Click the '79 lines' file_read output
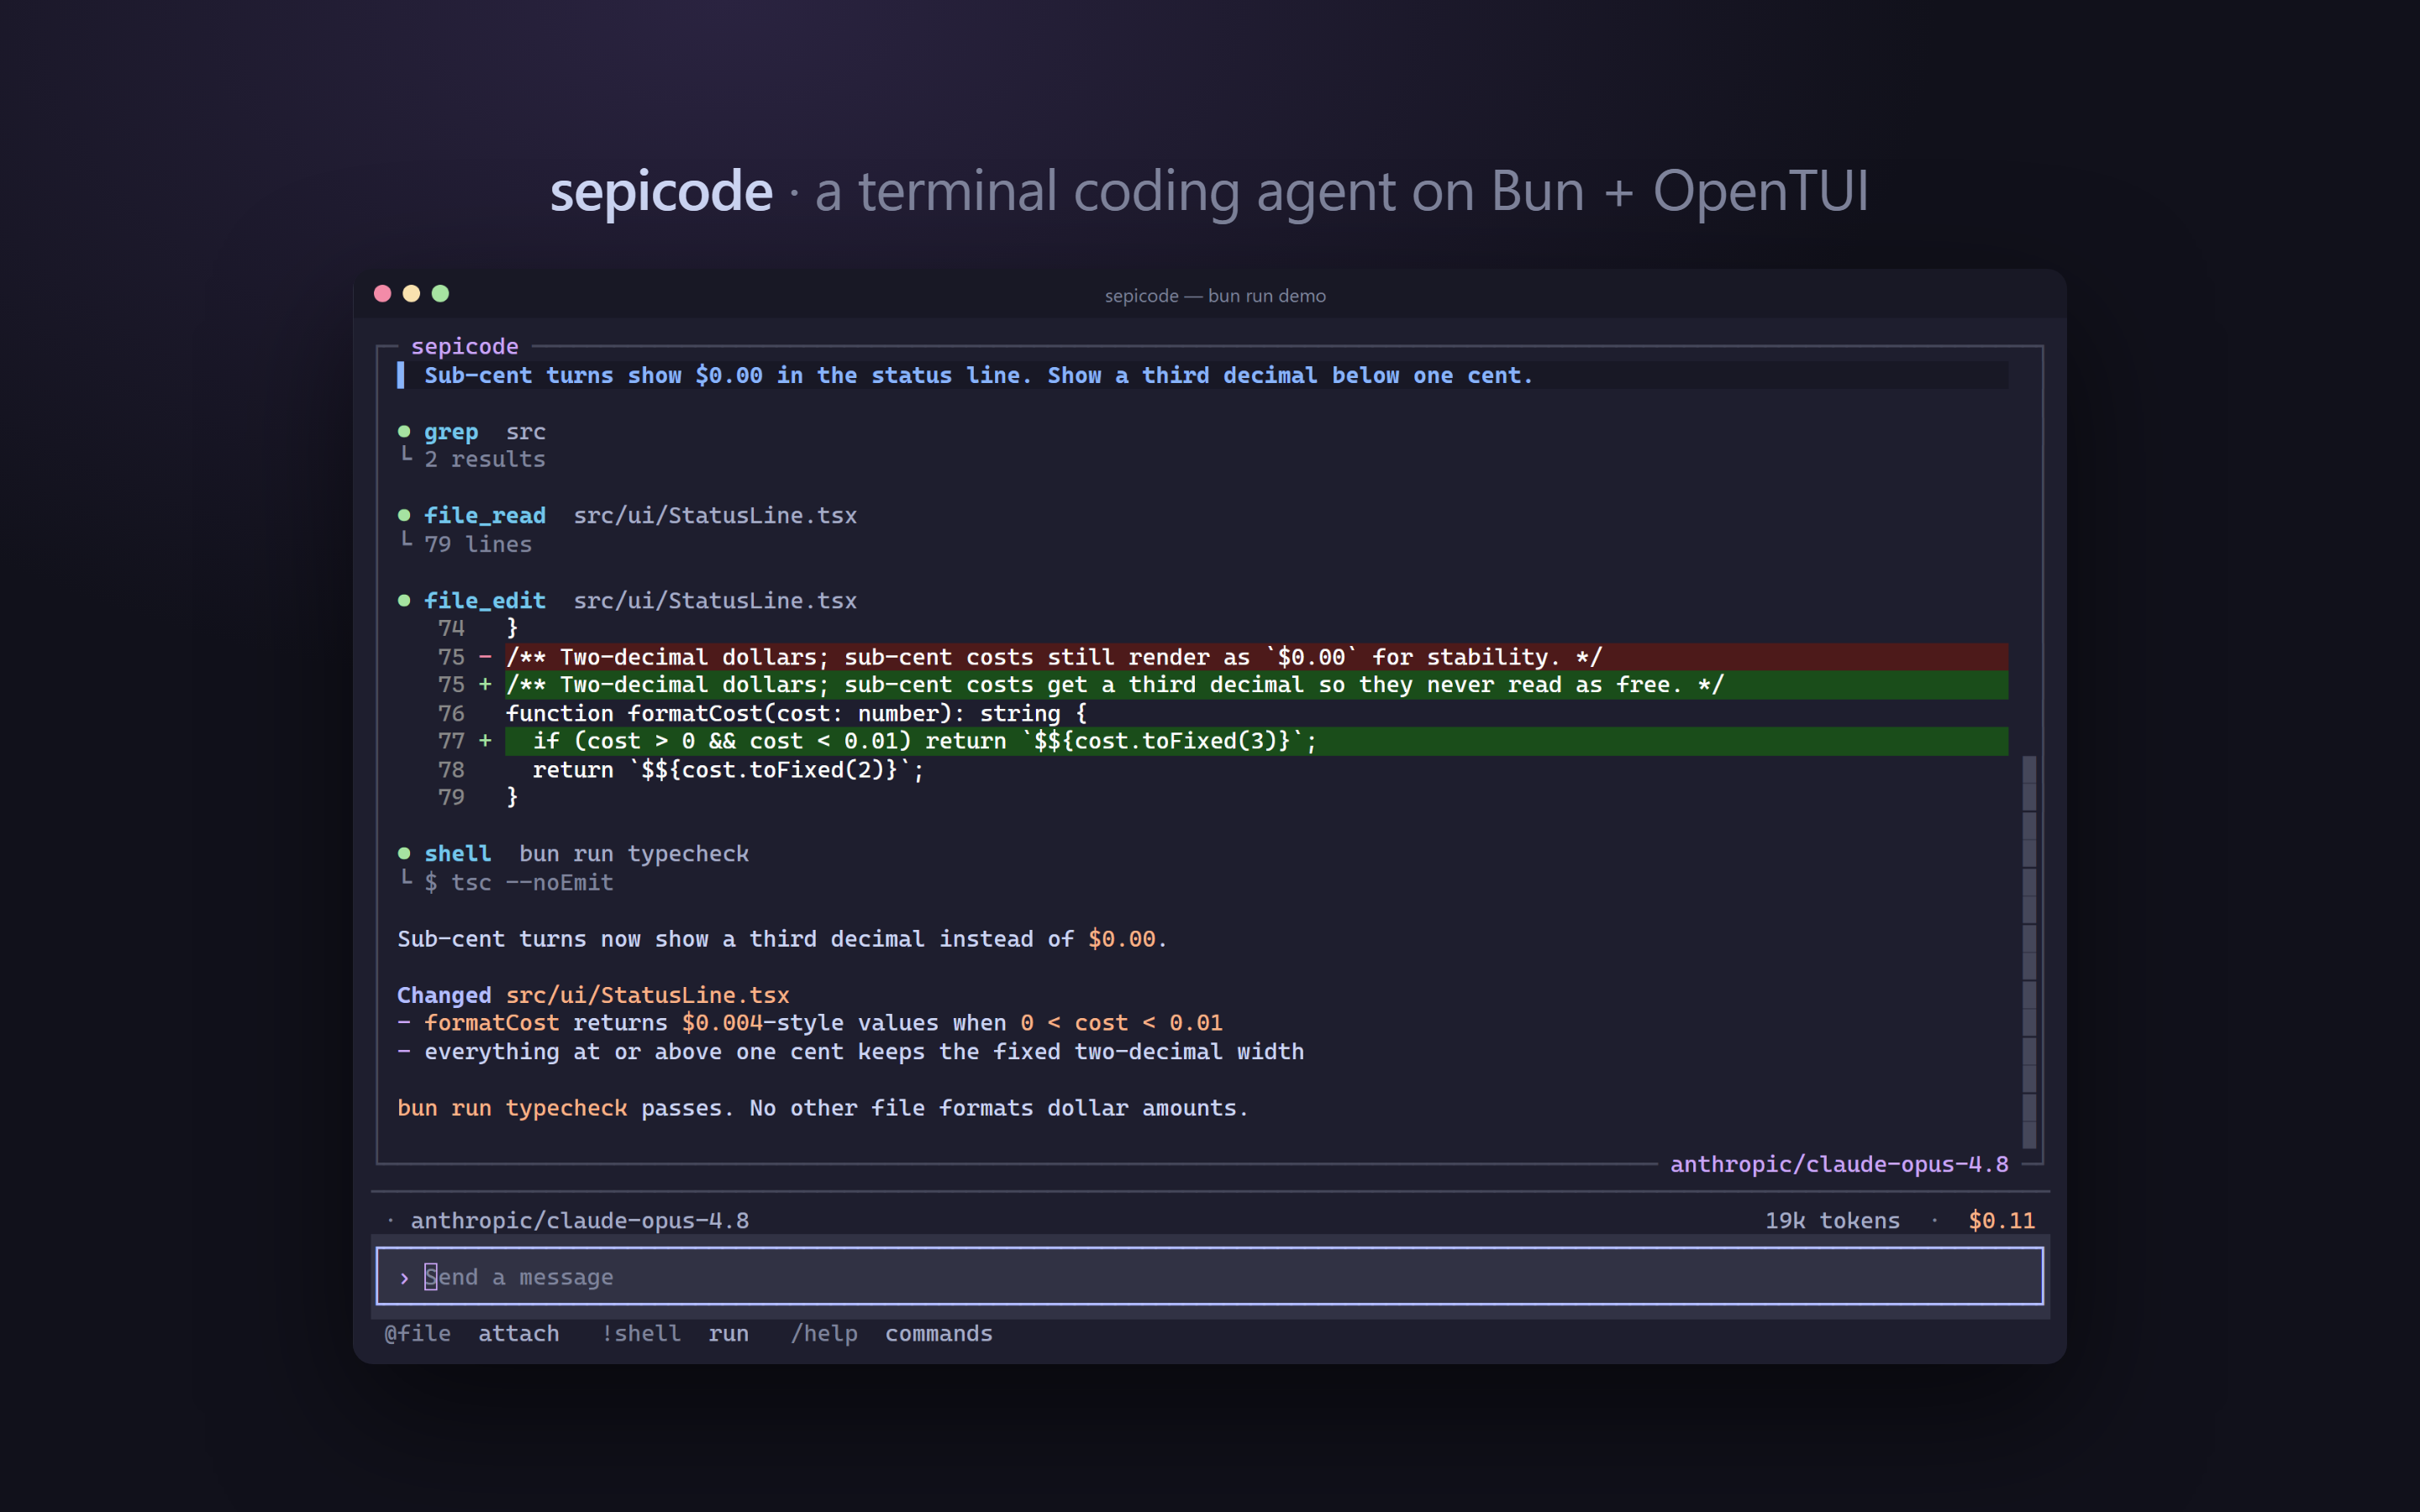The image size is (2420, 1512). 478,545
